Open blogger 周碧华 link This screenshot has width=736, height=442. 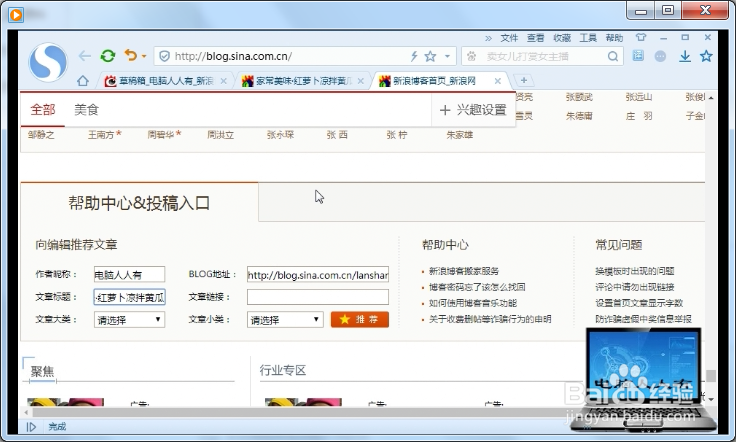click(161, 135)
